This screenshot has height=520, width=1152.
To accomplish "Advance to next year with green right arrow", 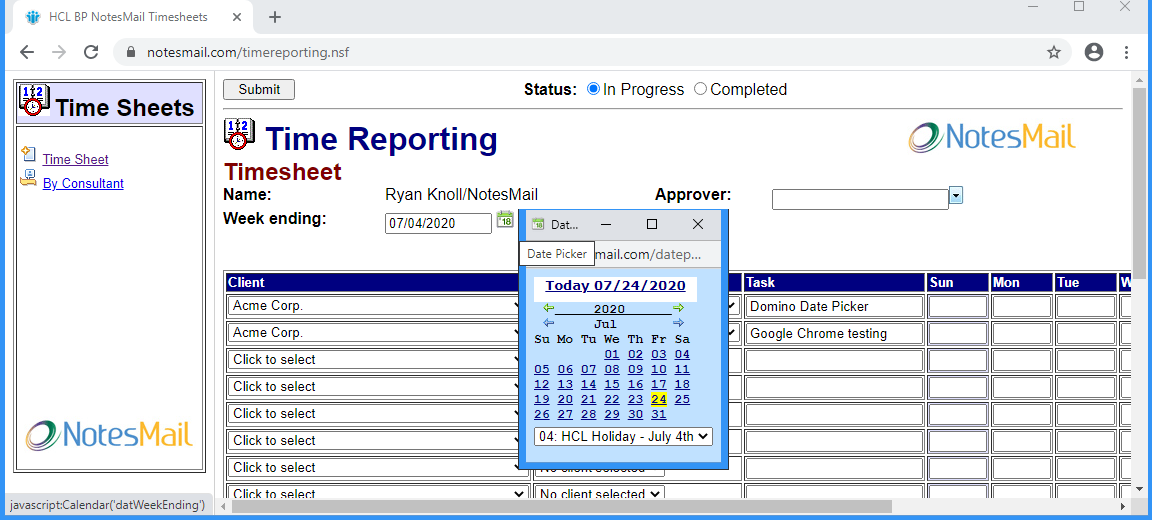I will pyautogui.click(x=678, y=308).
